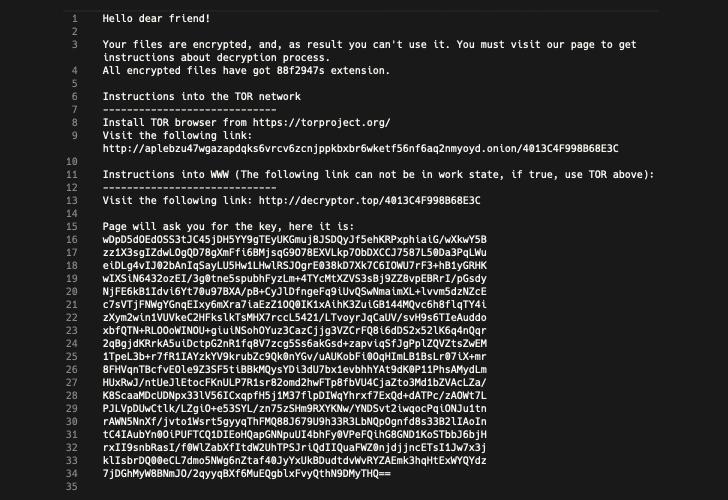The width and height of the screenshot is (728, 500).
Task: Click the dashed separator on line 12
Action: [189, 188]
